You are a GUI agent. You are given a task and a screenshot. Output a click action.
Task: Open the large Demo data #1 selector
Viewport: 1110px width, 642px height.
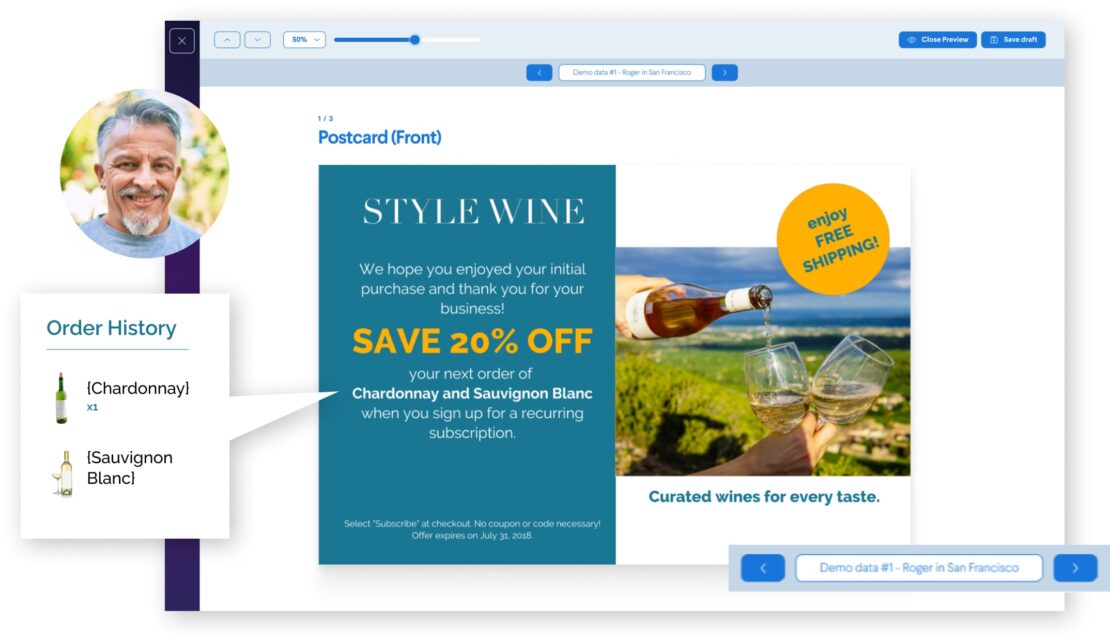(x=919, y=568)
